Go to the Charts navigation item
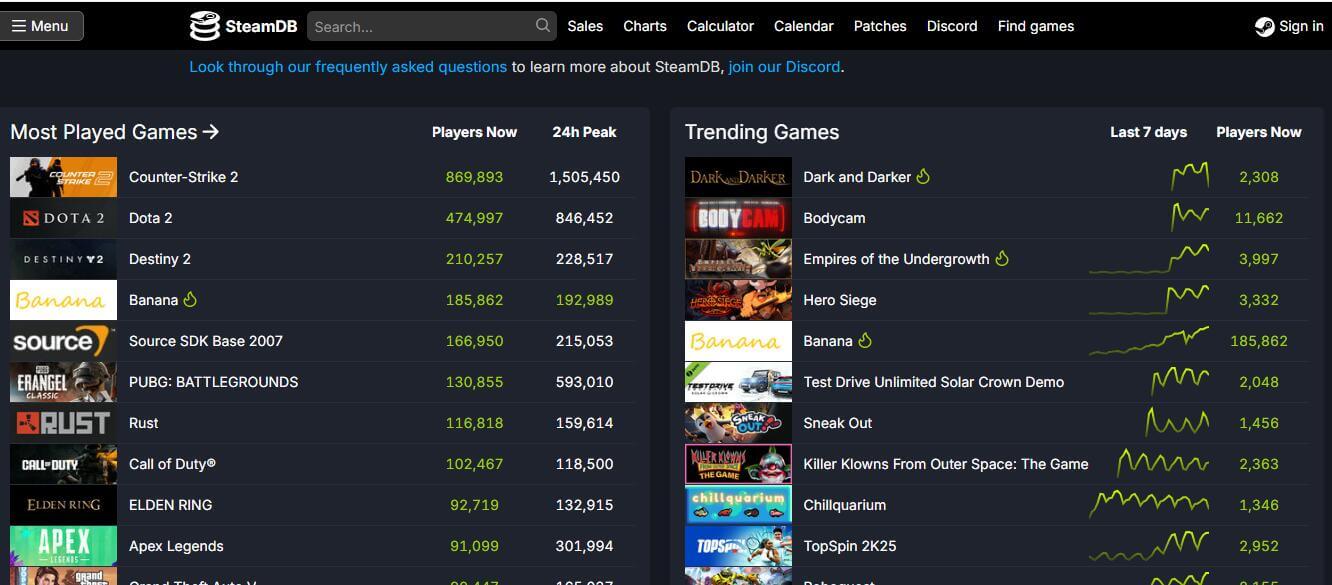The width and height of the screenshot is (1332, 585). click(x=645, y=26)
